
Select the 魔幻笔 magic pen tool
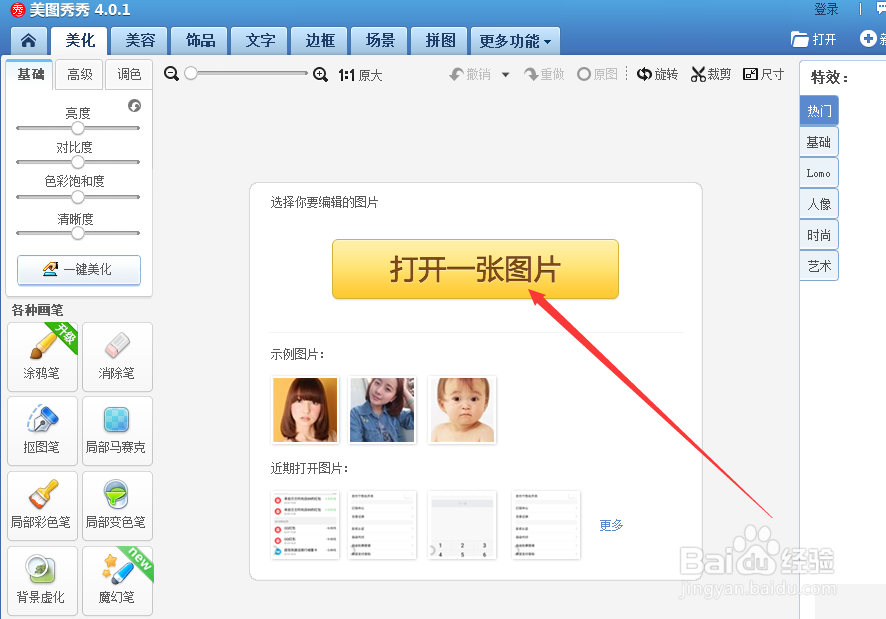pos(118,581)
